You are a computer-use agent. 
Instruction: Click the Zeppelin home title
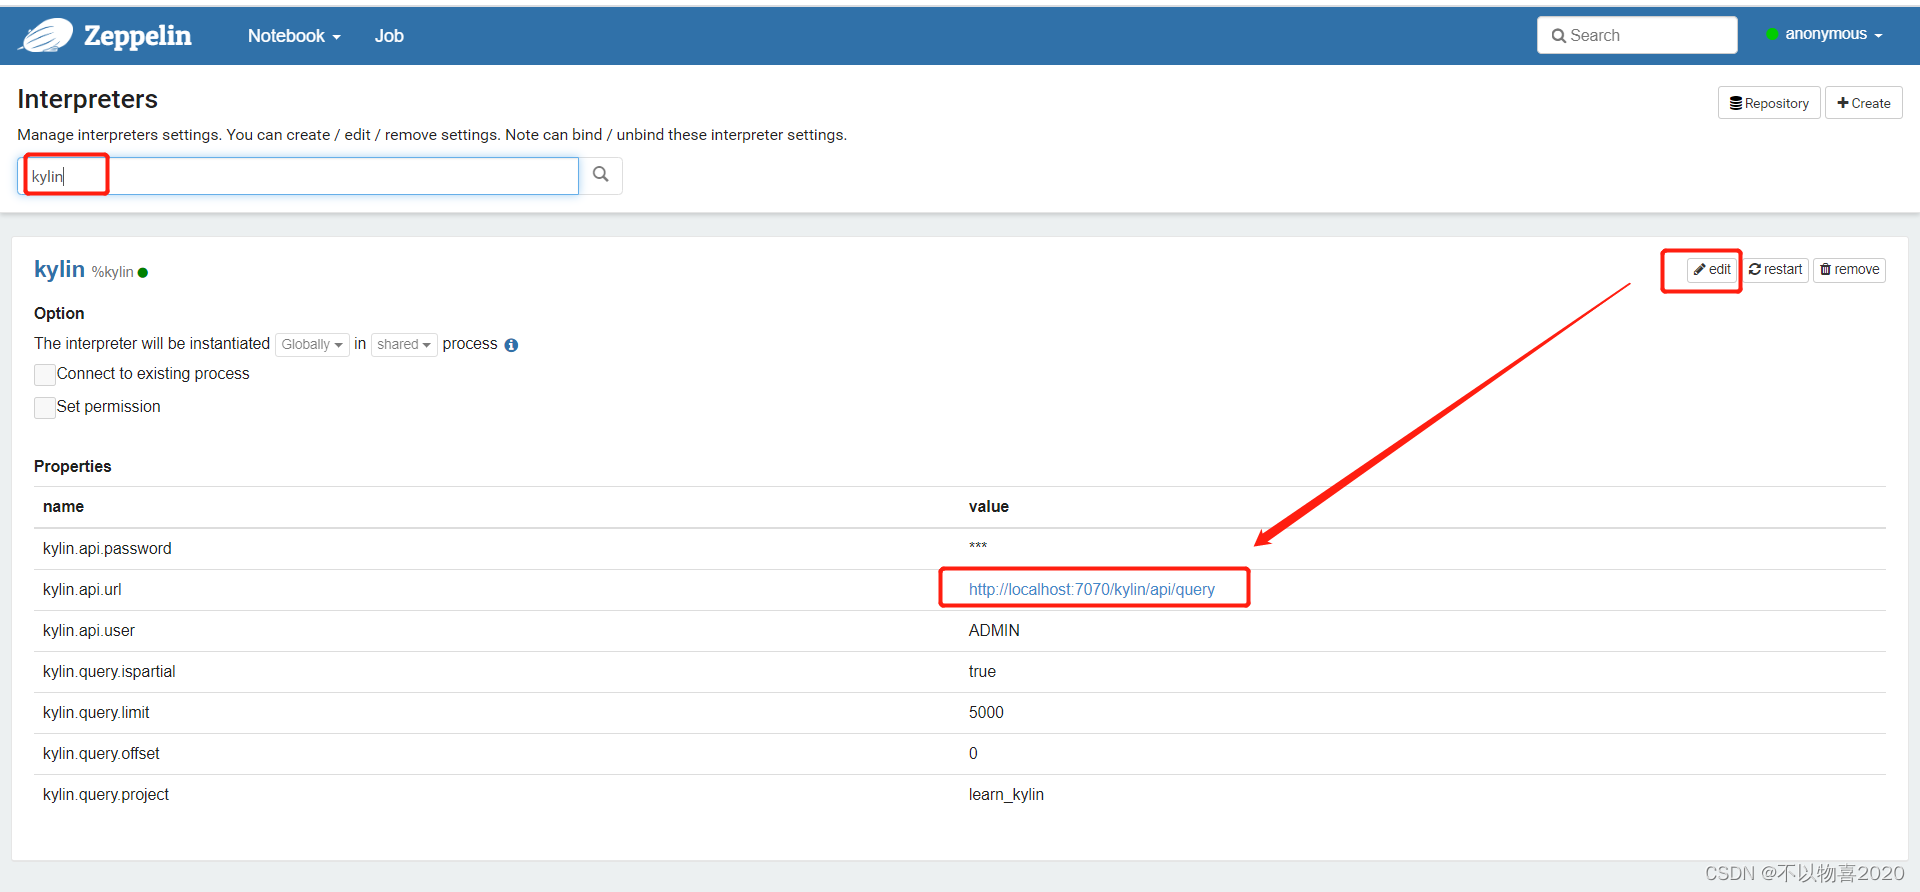(137, 36)
